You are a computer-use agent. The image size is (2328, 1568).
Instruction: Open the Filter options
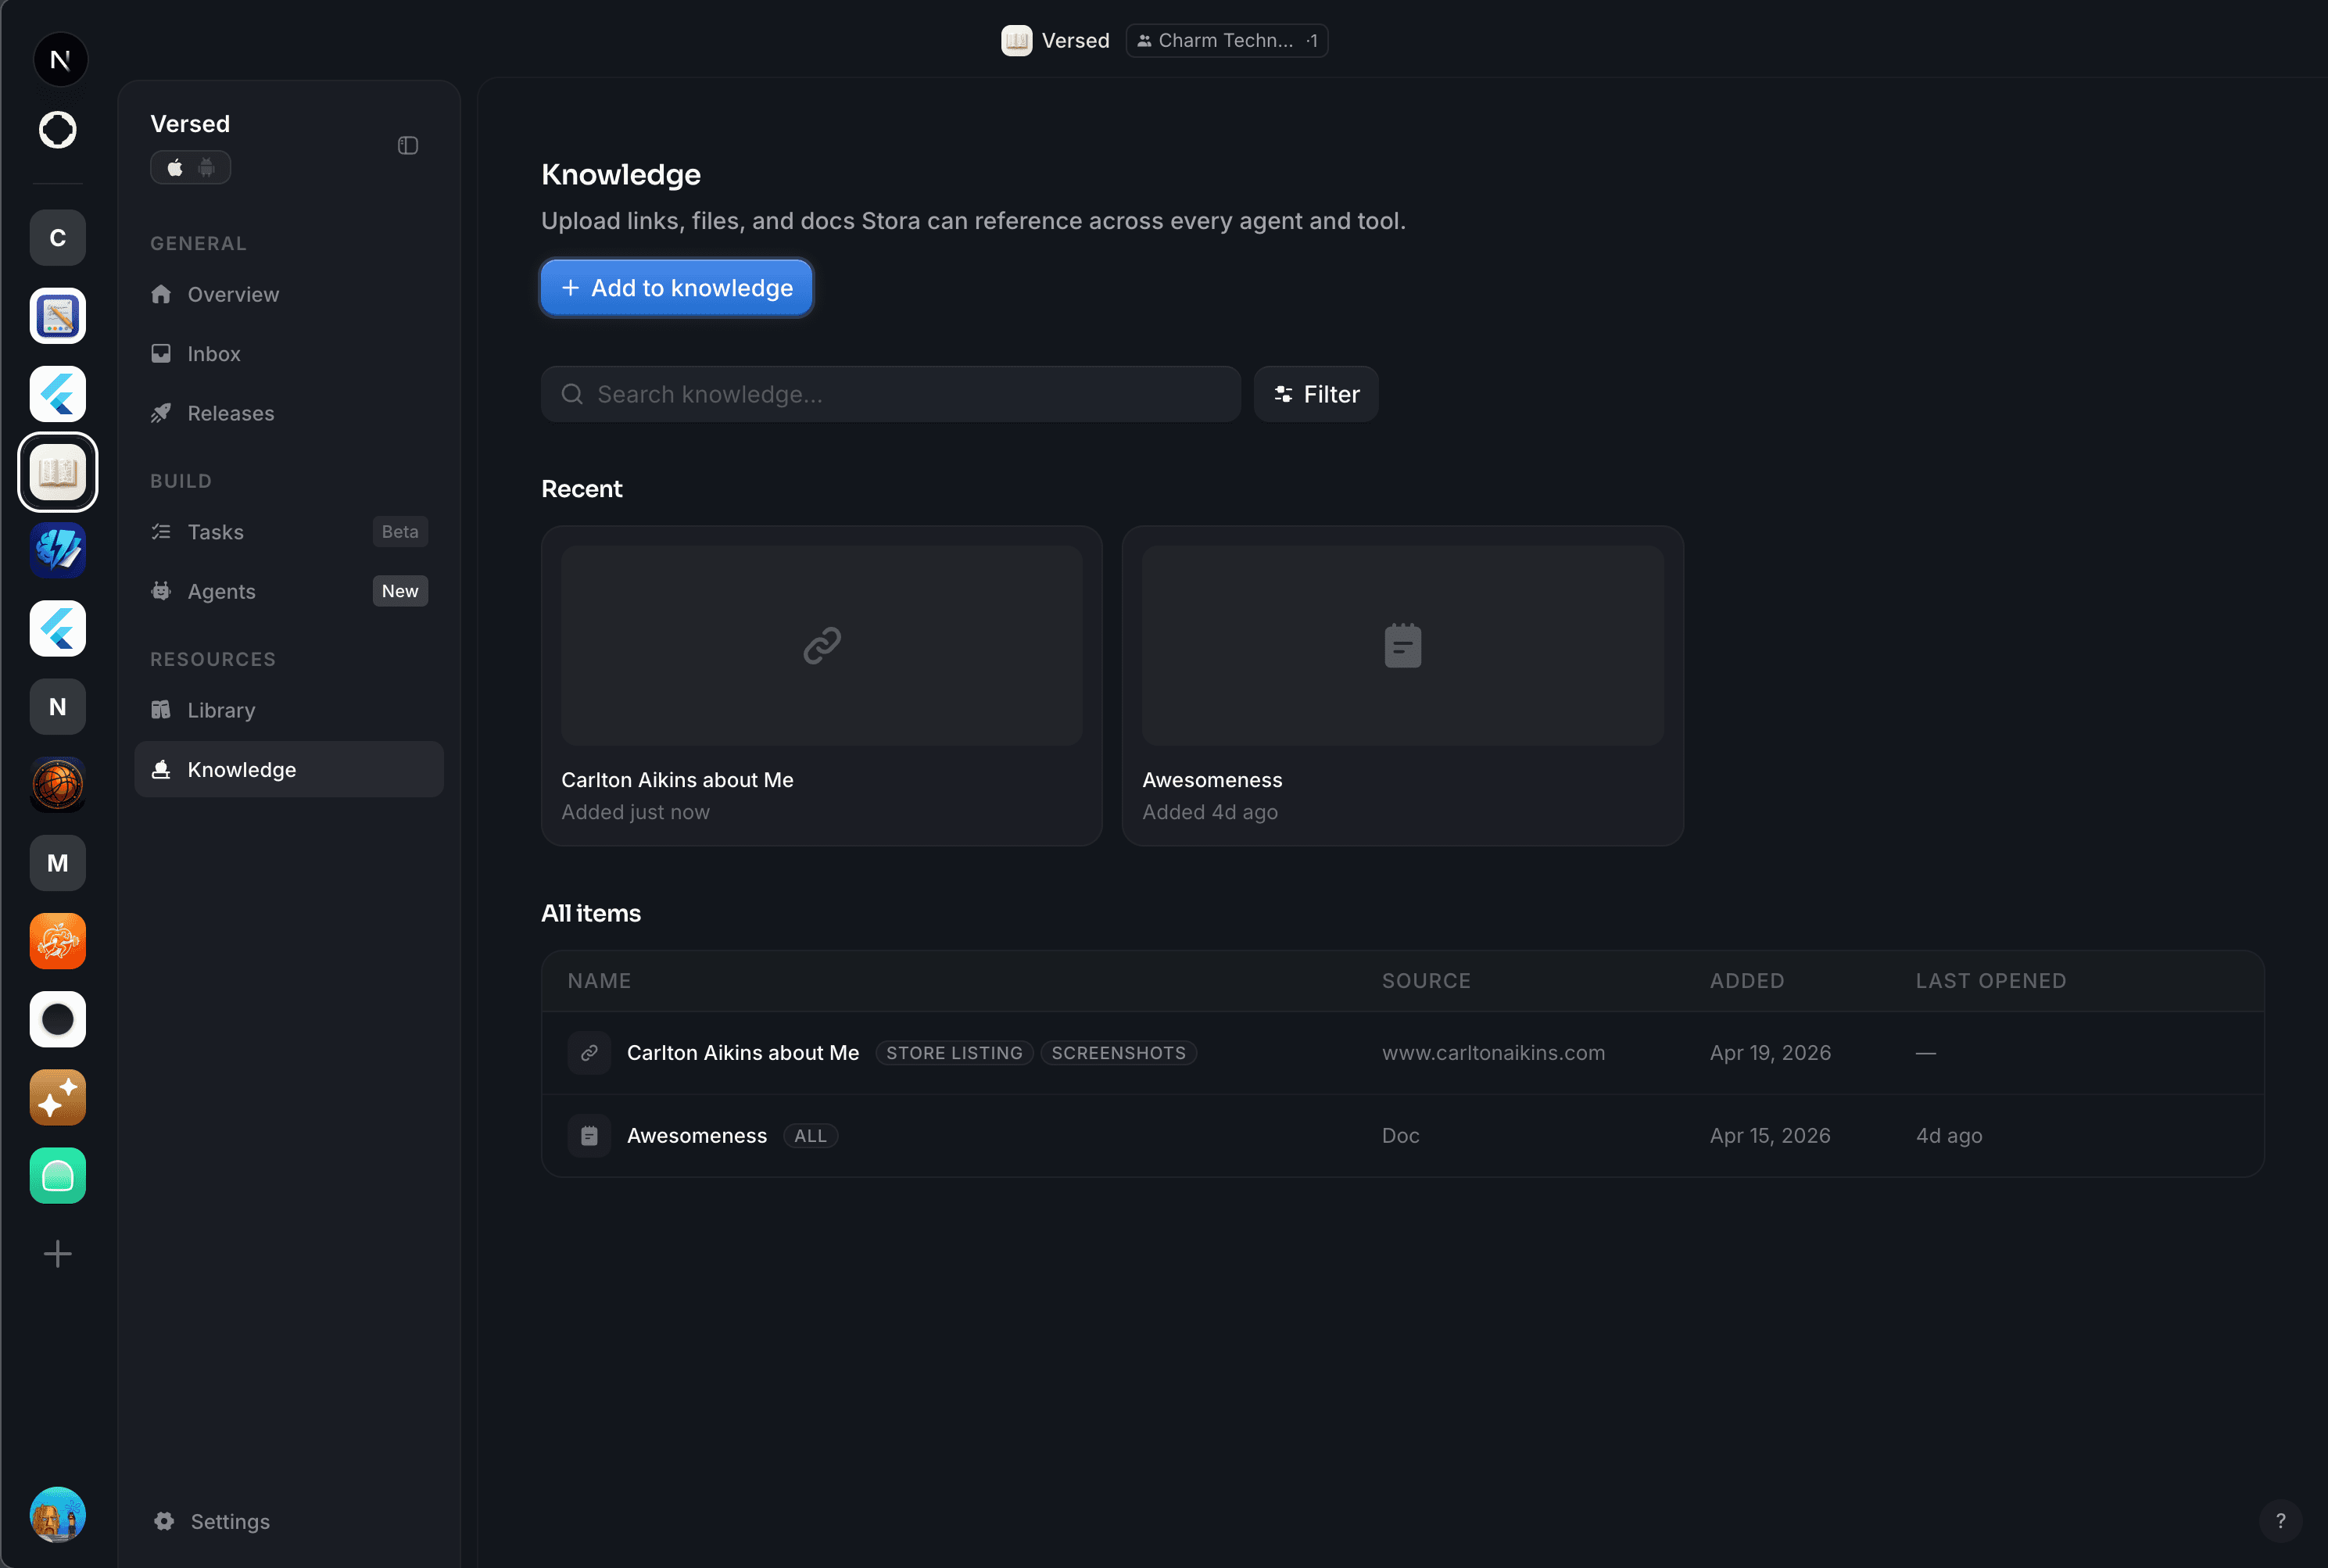tap(1315, 394)
